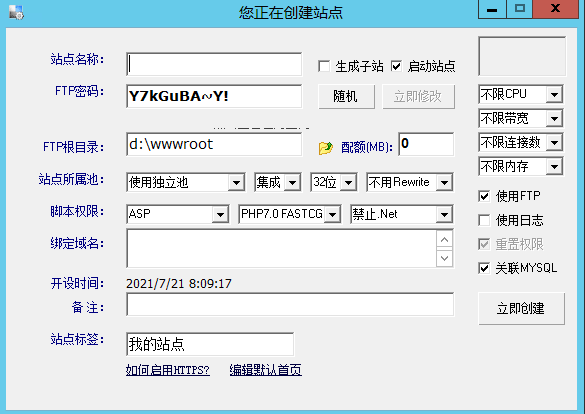Open the 不用Rewrite dropdown
This screenshot has height=414, width=585.
[410, 182]
